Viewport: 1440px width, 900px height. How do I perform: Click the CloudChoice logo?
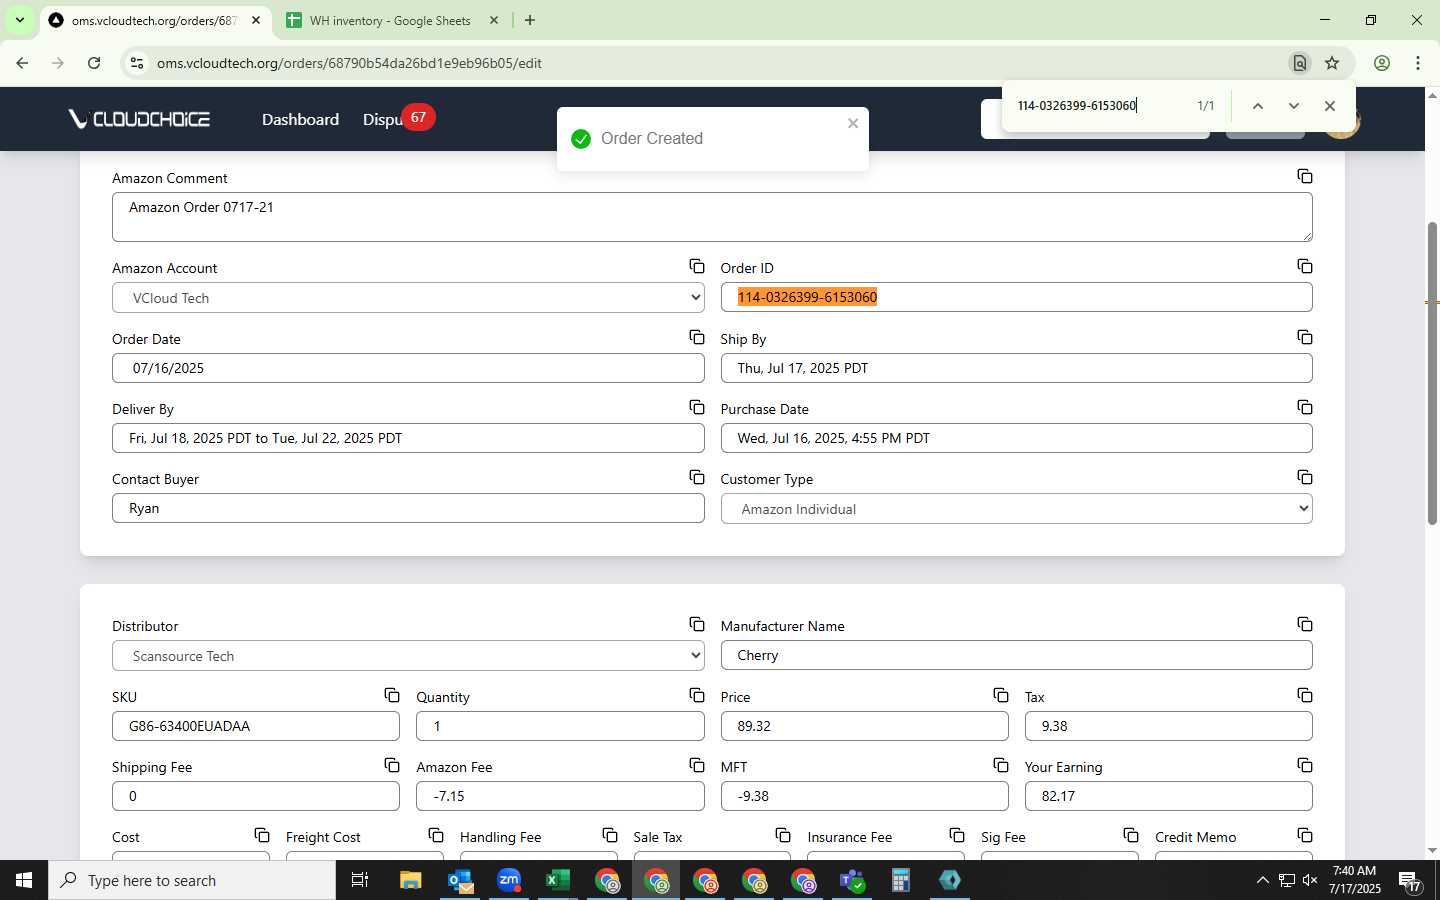point(139,119)
